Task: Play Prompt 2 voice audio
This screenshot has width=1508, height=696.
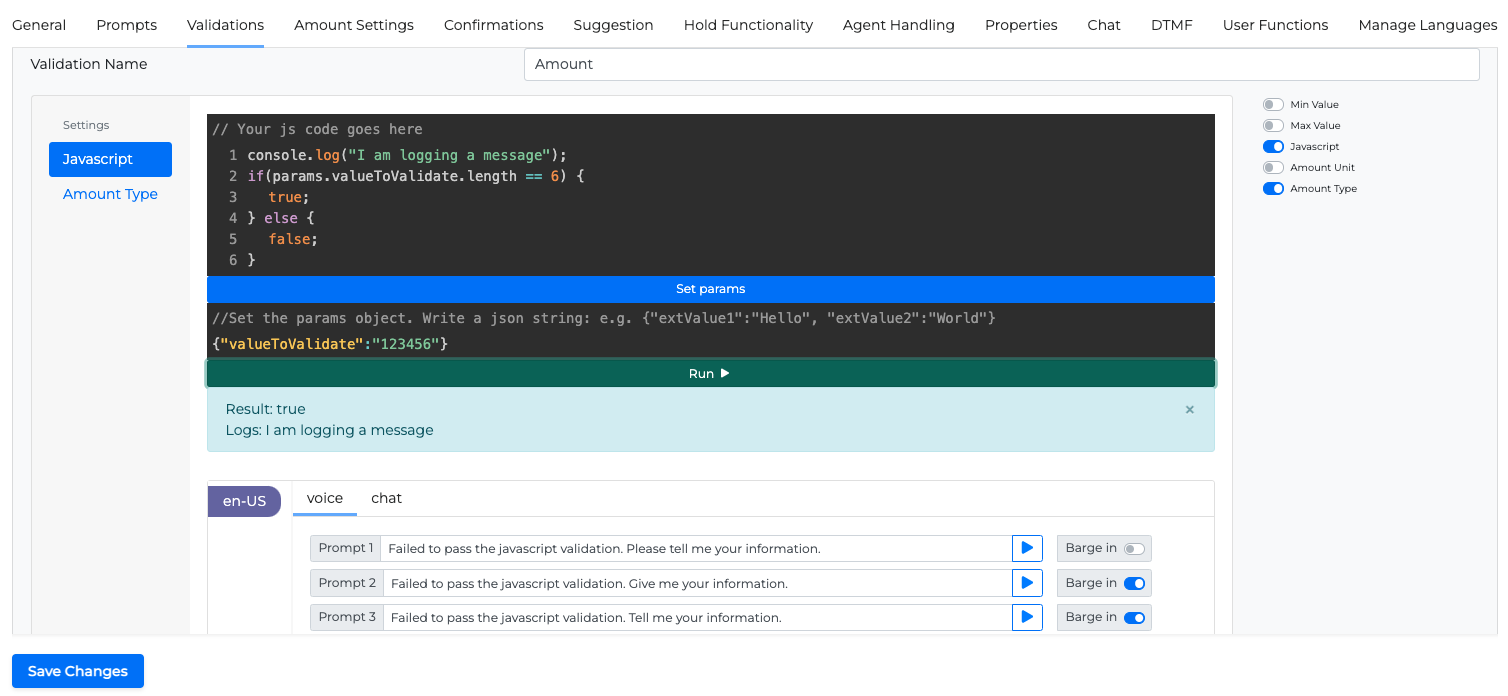Action: tap(1027, 583)
